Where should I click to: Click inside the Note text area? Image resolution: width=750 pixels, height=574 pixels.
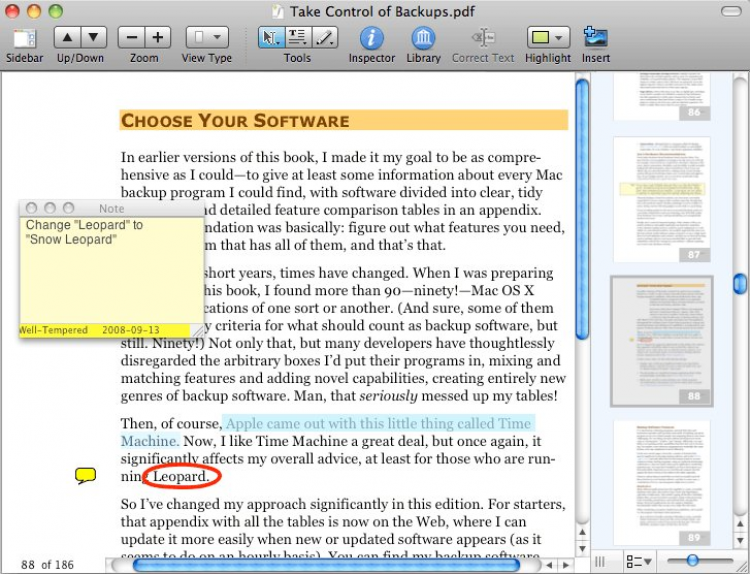pos(111,270)
